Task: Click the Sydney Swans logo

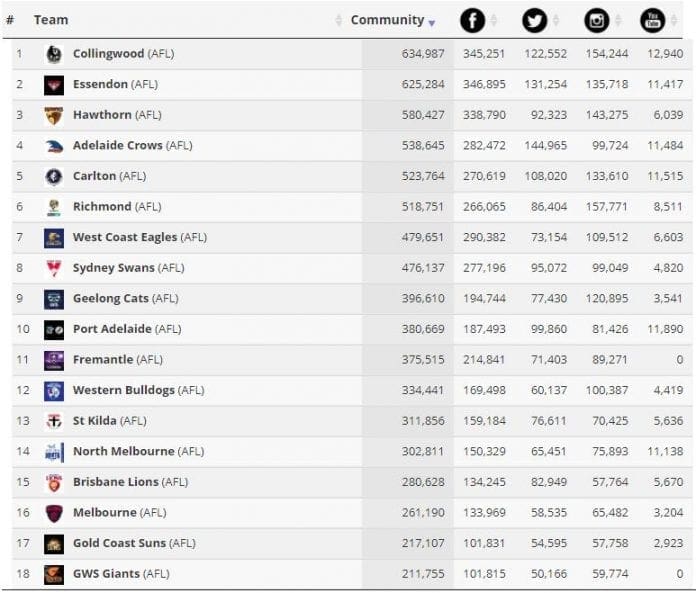Action: (x=54, y=268)
